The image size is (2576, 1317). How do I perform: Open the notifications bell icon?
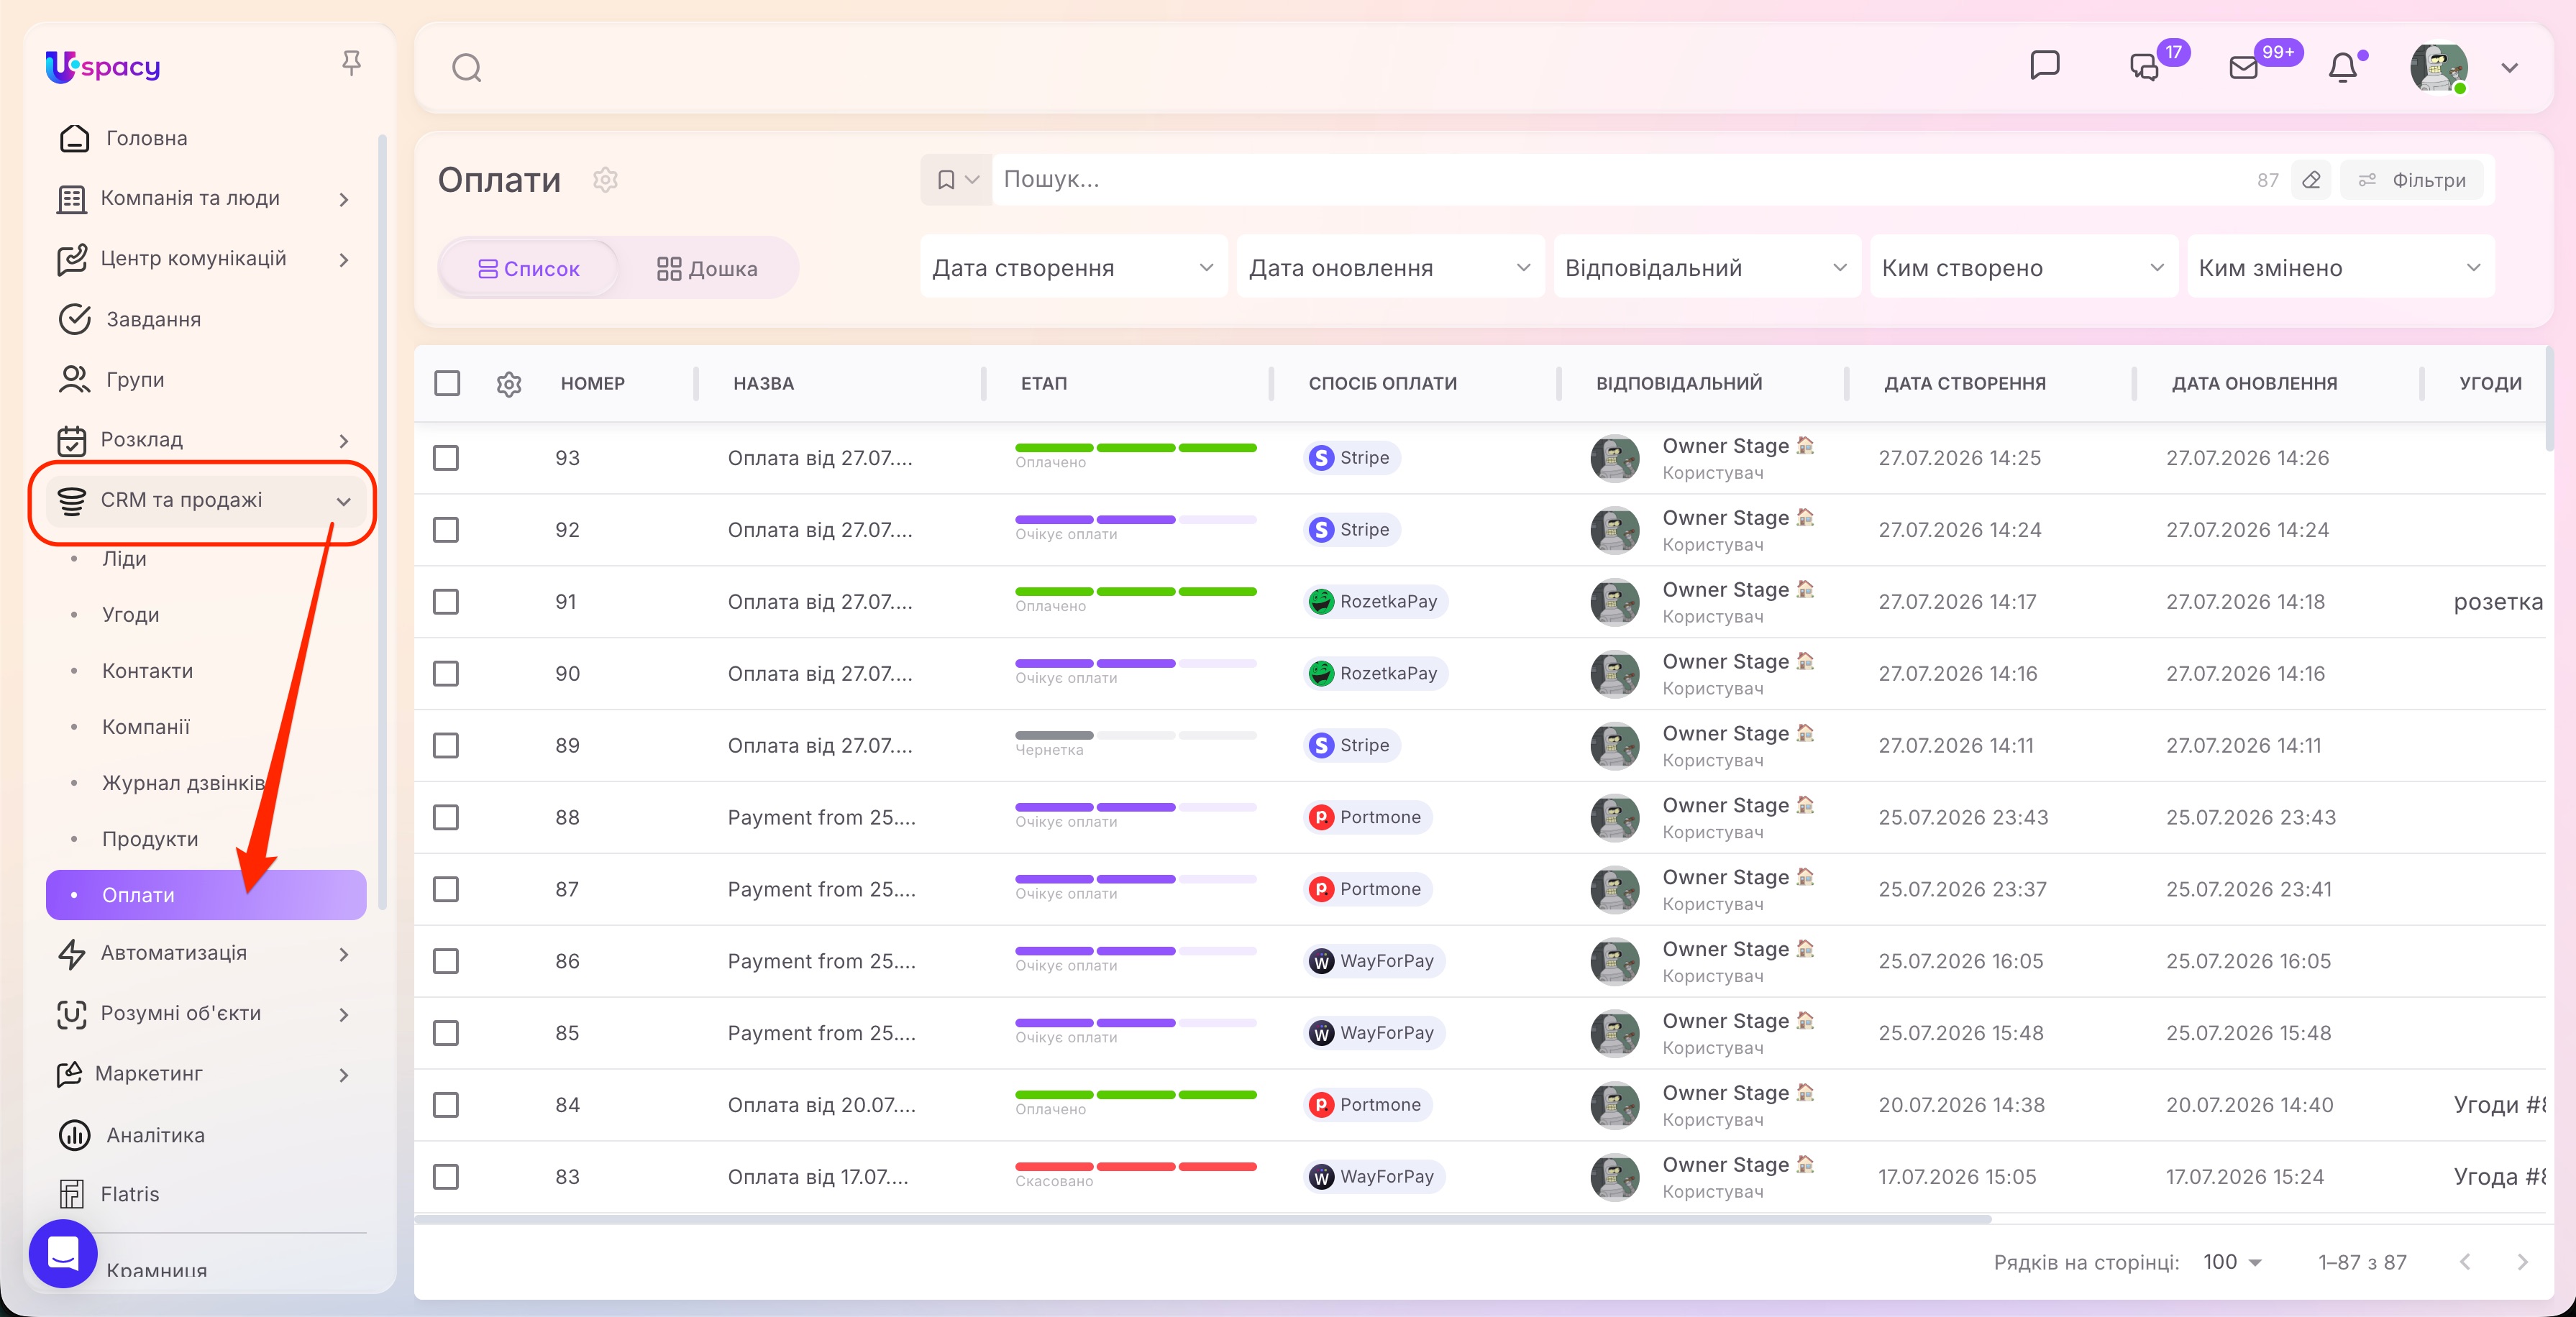pos(2343,68)
